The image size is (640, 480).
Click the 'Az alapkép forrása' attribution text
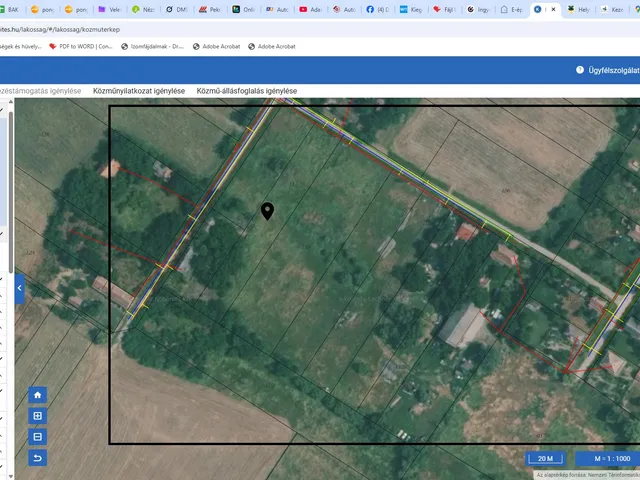588,475
